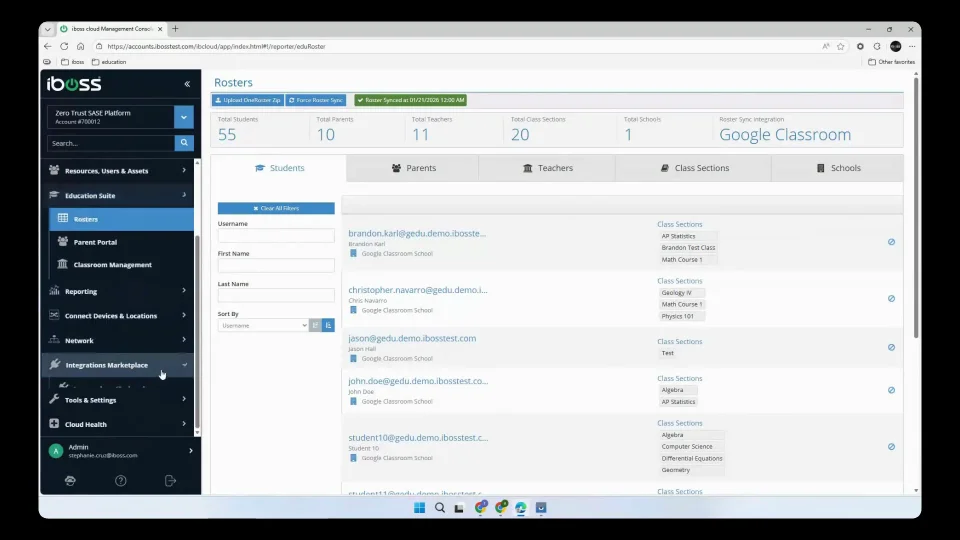Viewport: 960px width, 540px height.
Task: Click the browser refresh icon
Action: [64, 46]
